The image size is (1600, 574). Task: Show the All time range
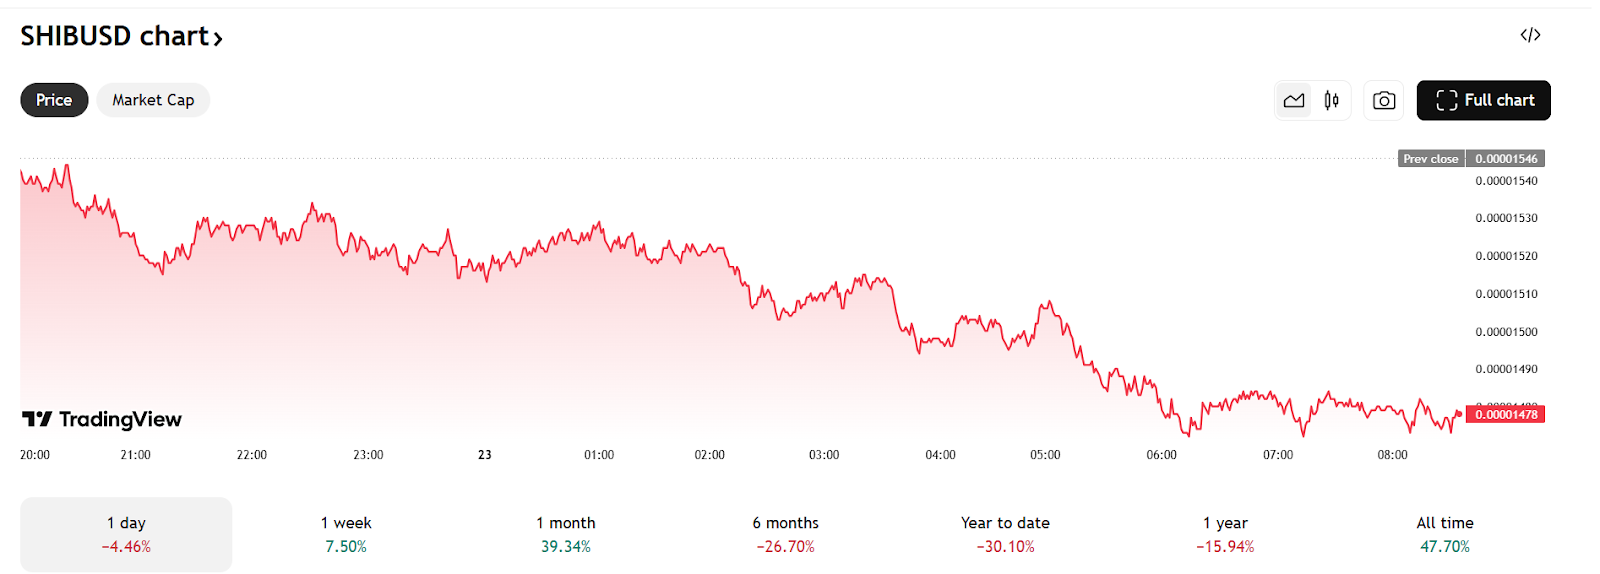point(1445,534)
